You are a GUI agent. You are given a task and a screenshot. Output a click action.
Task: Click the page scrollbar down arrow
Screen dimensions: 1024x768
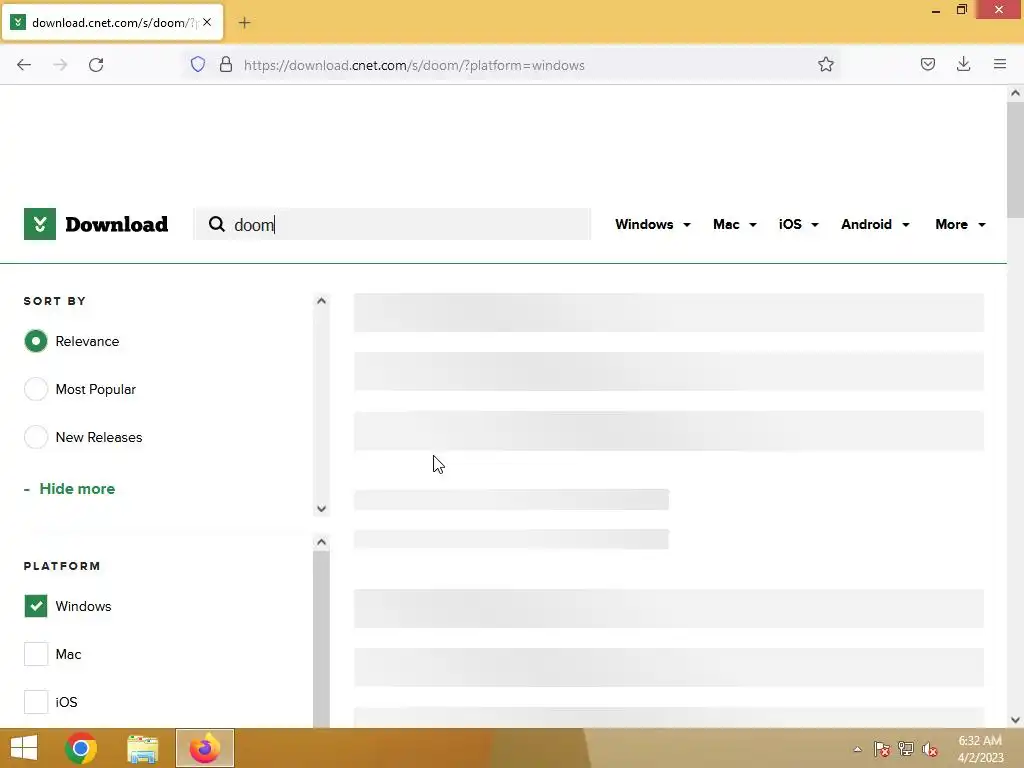[1015, 720]
